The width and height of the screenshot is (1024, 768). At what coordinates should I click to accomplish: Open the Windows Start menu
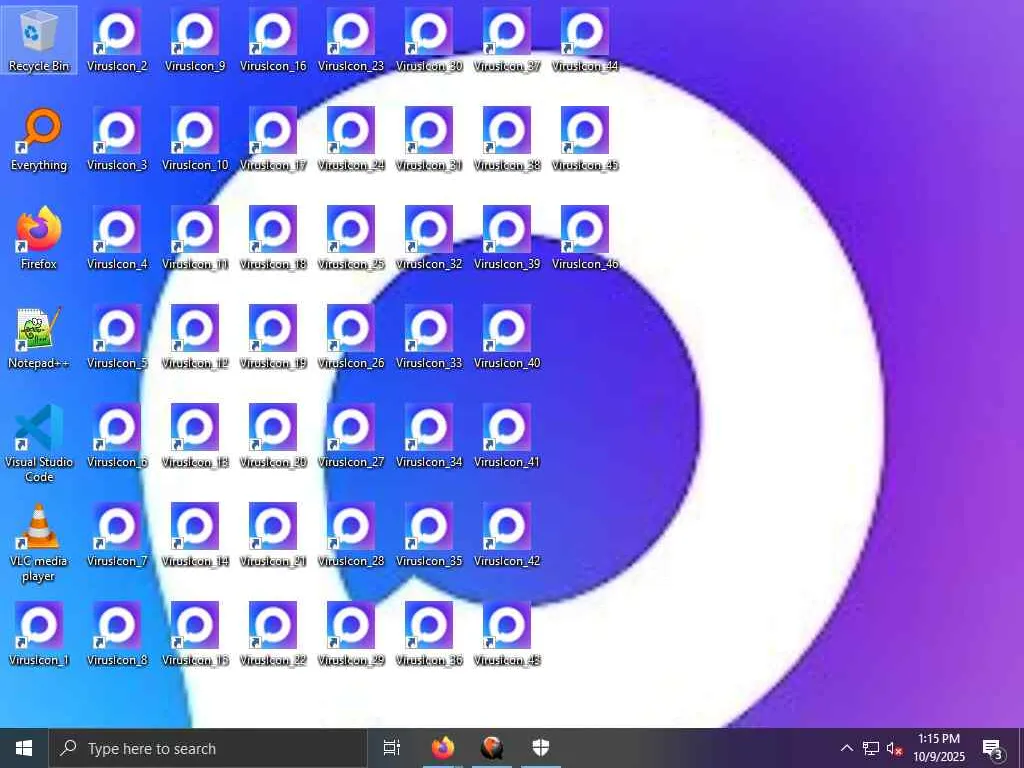point(24,748)
